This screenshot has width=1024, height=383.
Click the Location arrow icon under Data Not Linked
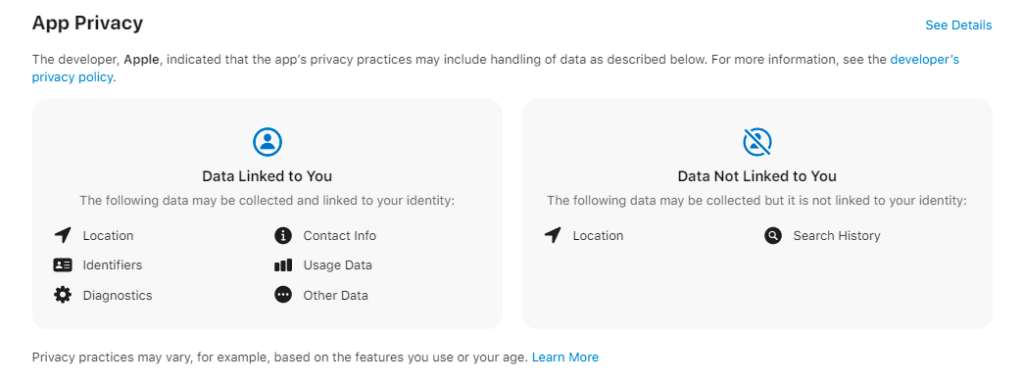coord(552,235)
